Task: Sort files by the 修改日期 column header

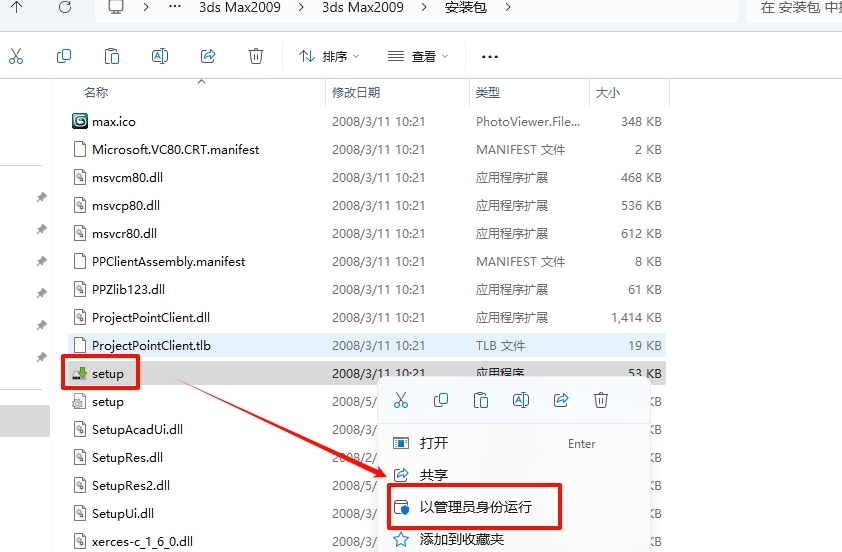Action: click(x=356, y=92)
